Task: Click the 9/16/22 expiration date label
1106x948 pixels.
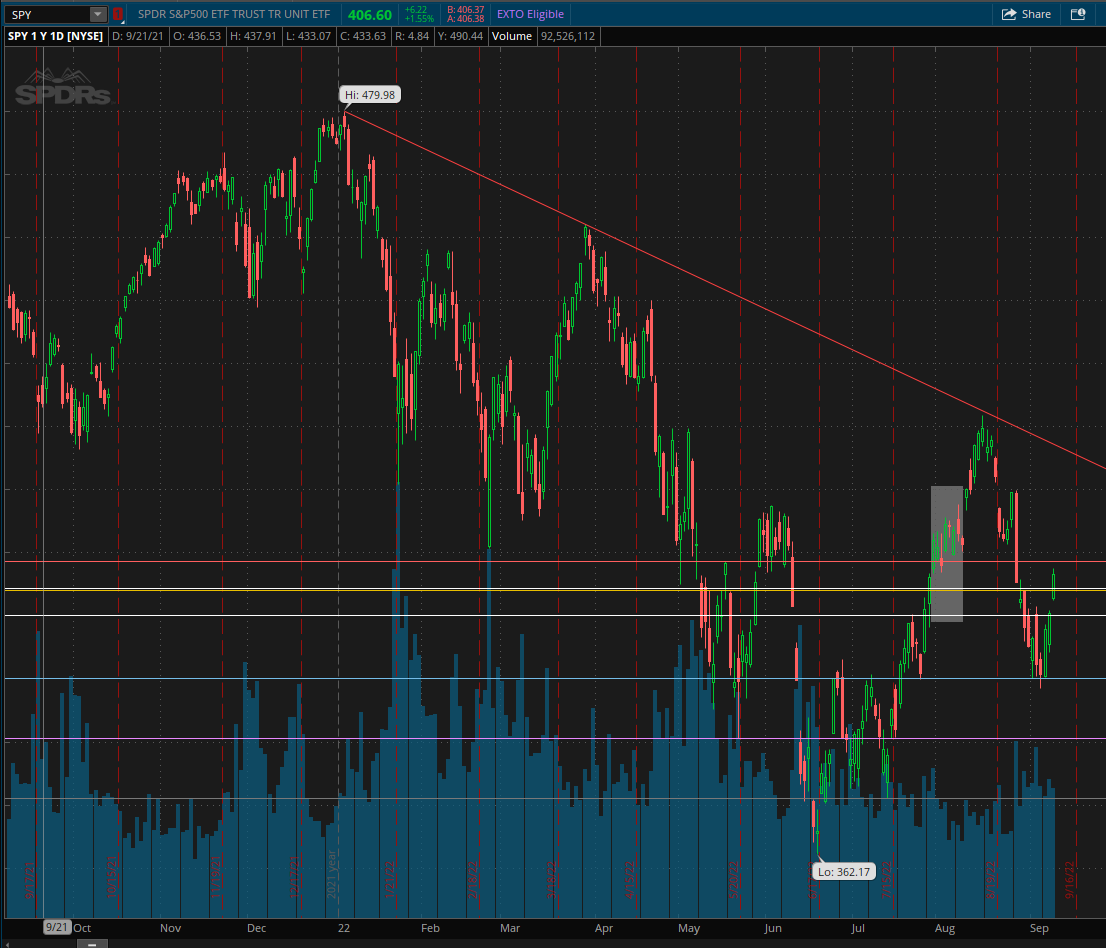Action: click(x=1069, y=879)
